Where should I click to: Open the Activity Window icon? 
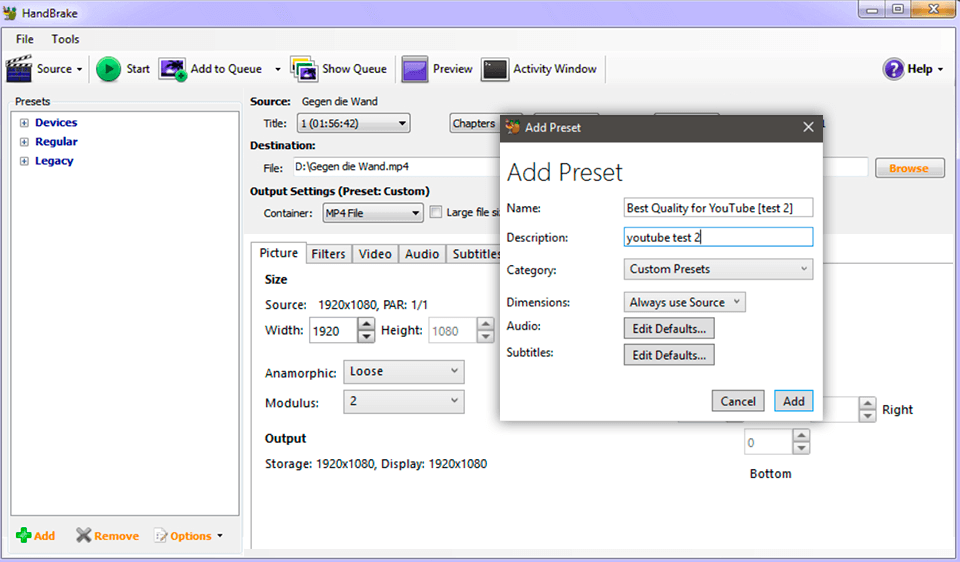495,69
